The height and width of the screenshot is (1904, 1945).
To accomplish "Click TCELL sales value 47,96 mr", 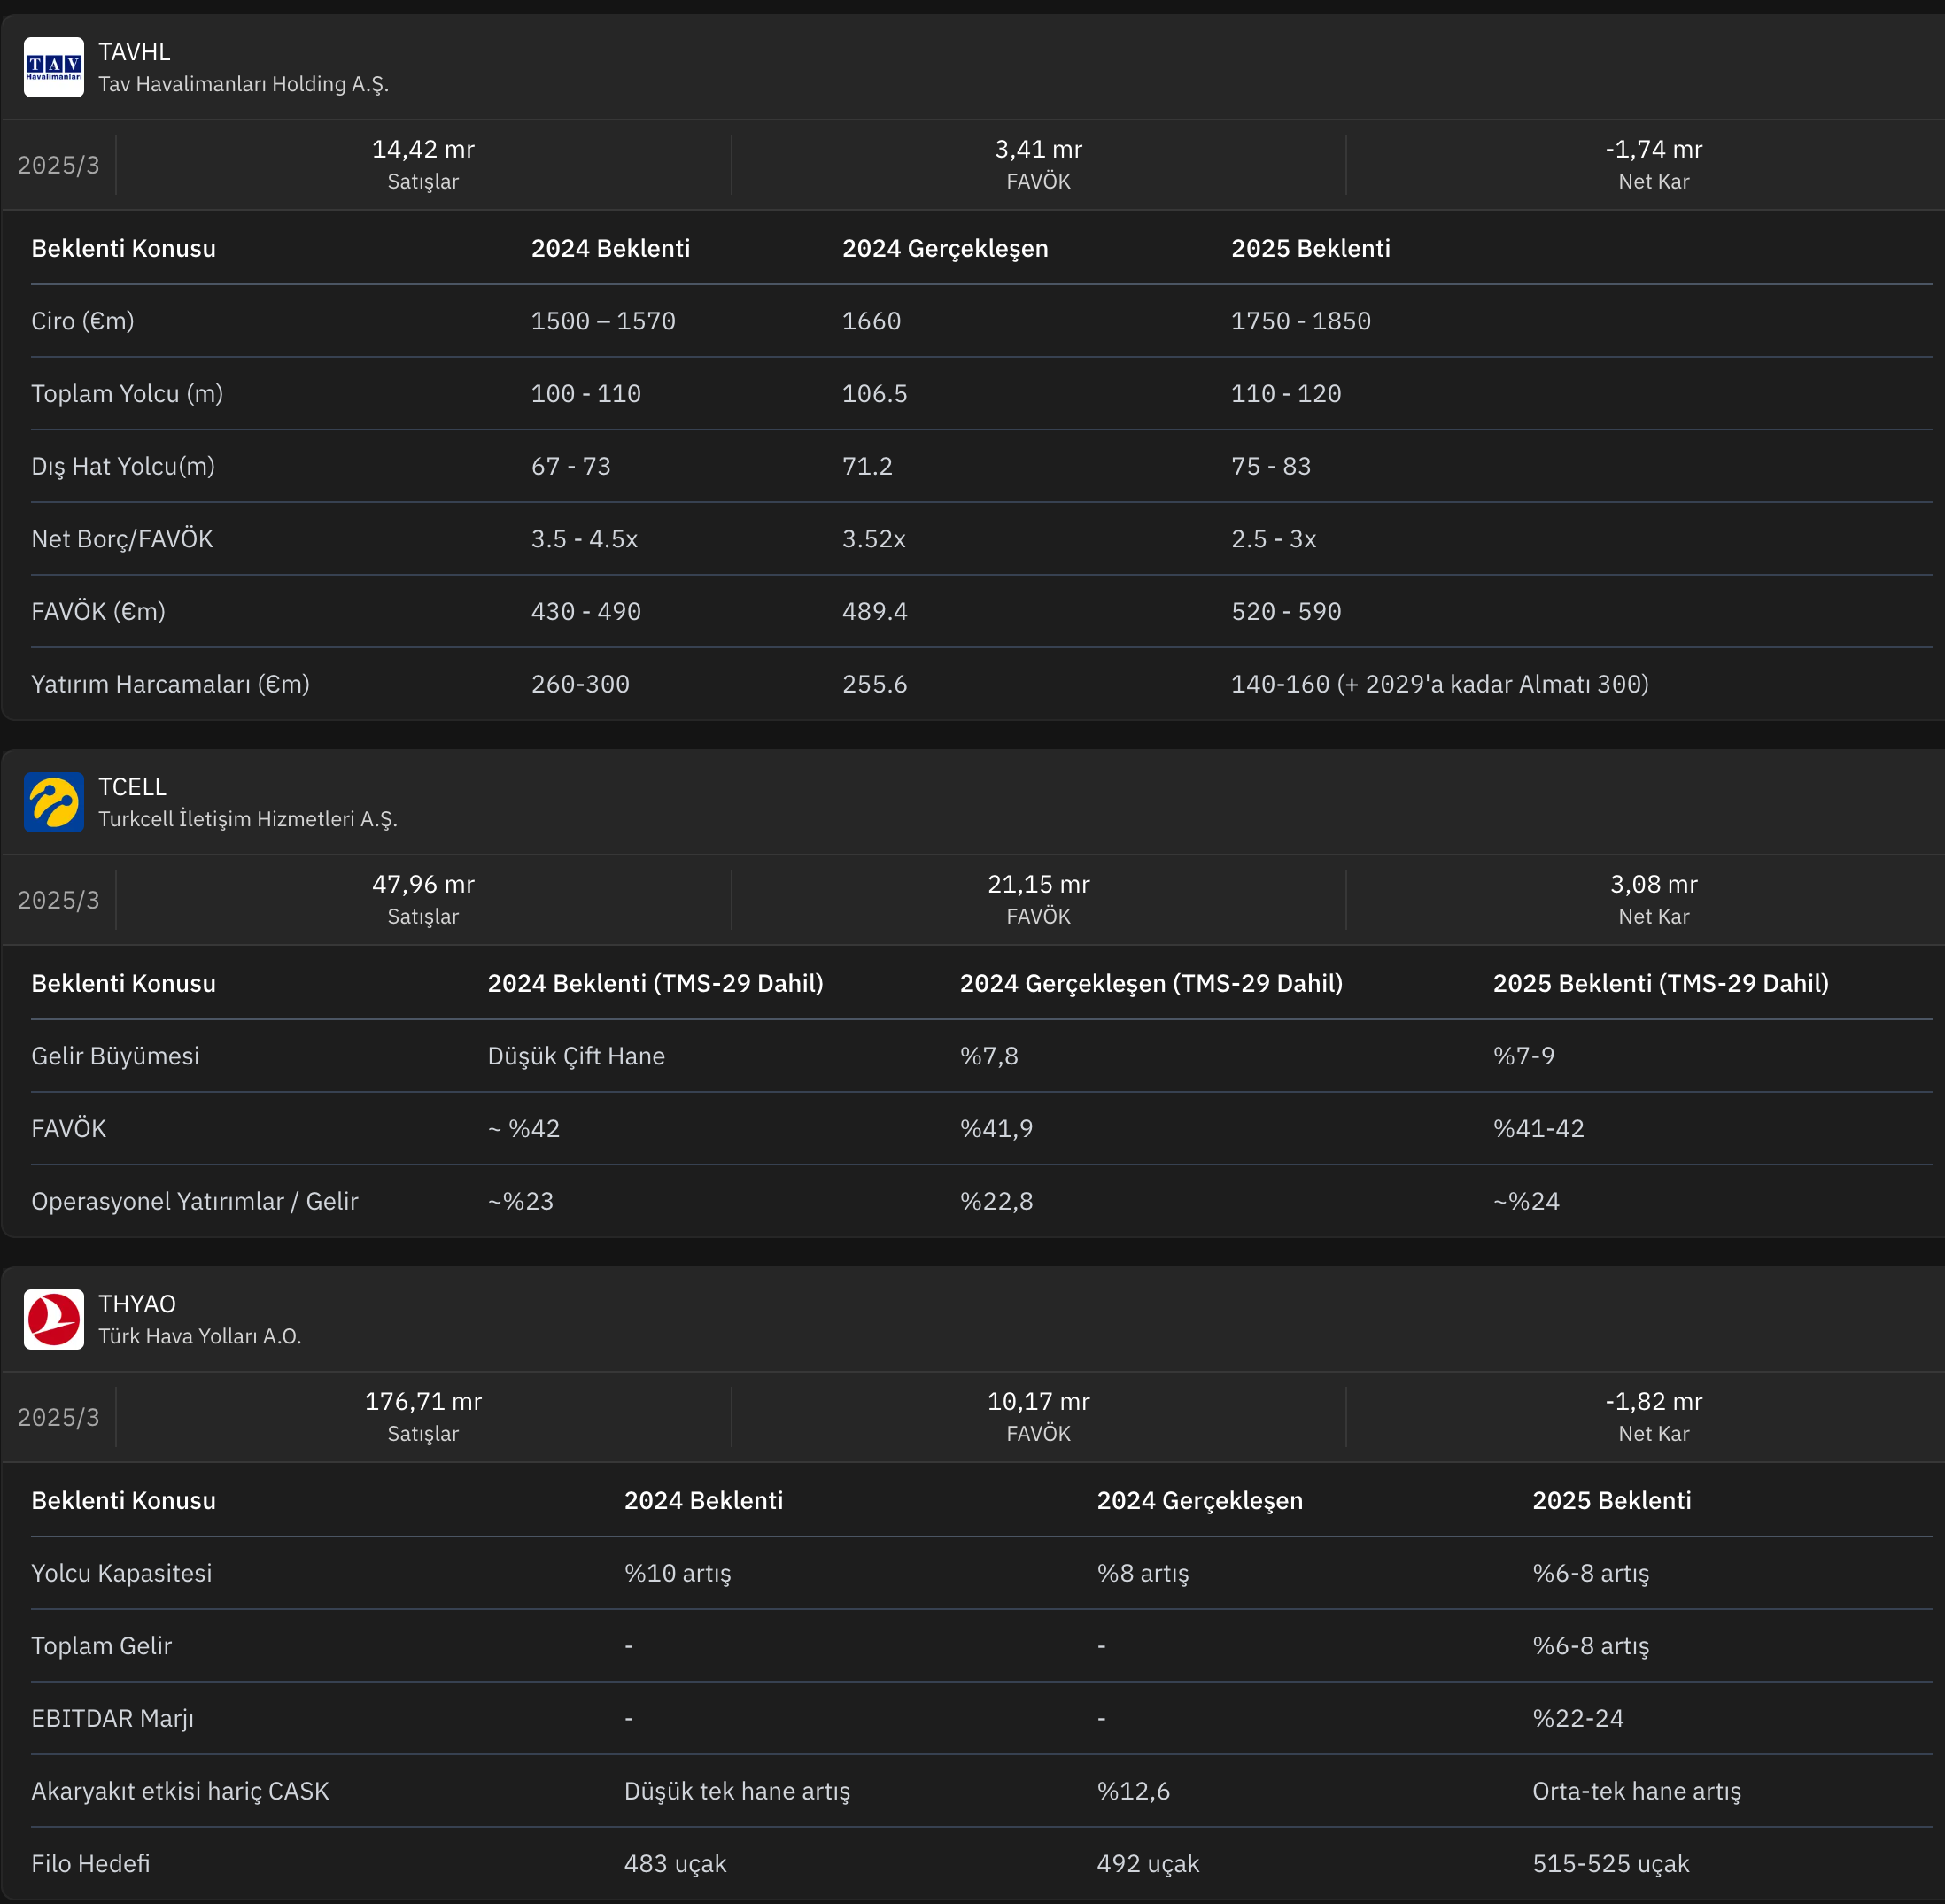I will [x=423, y=884].
